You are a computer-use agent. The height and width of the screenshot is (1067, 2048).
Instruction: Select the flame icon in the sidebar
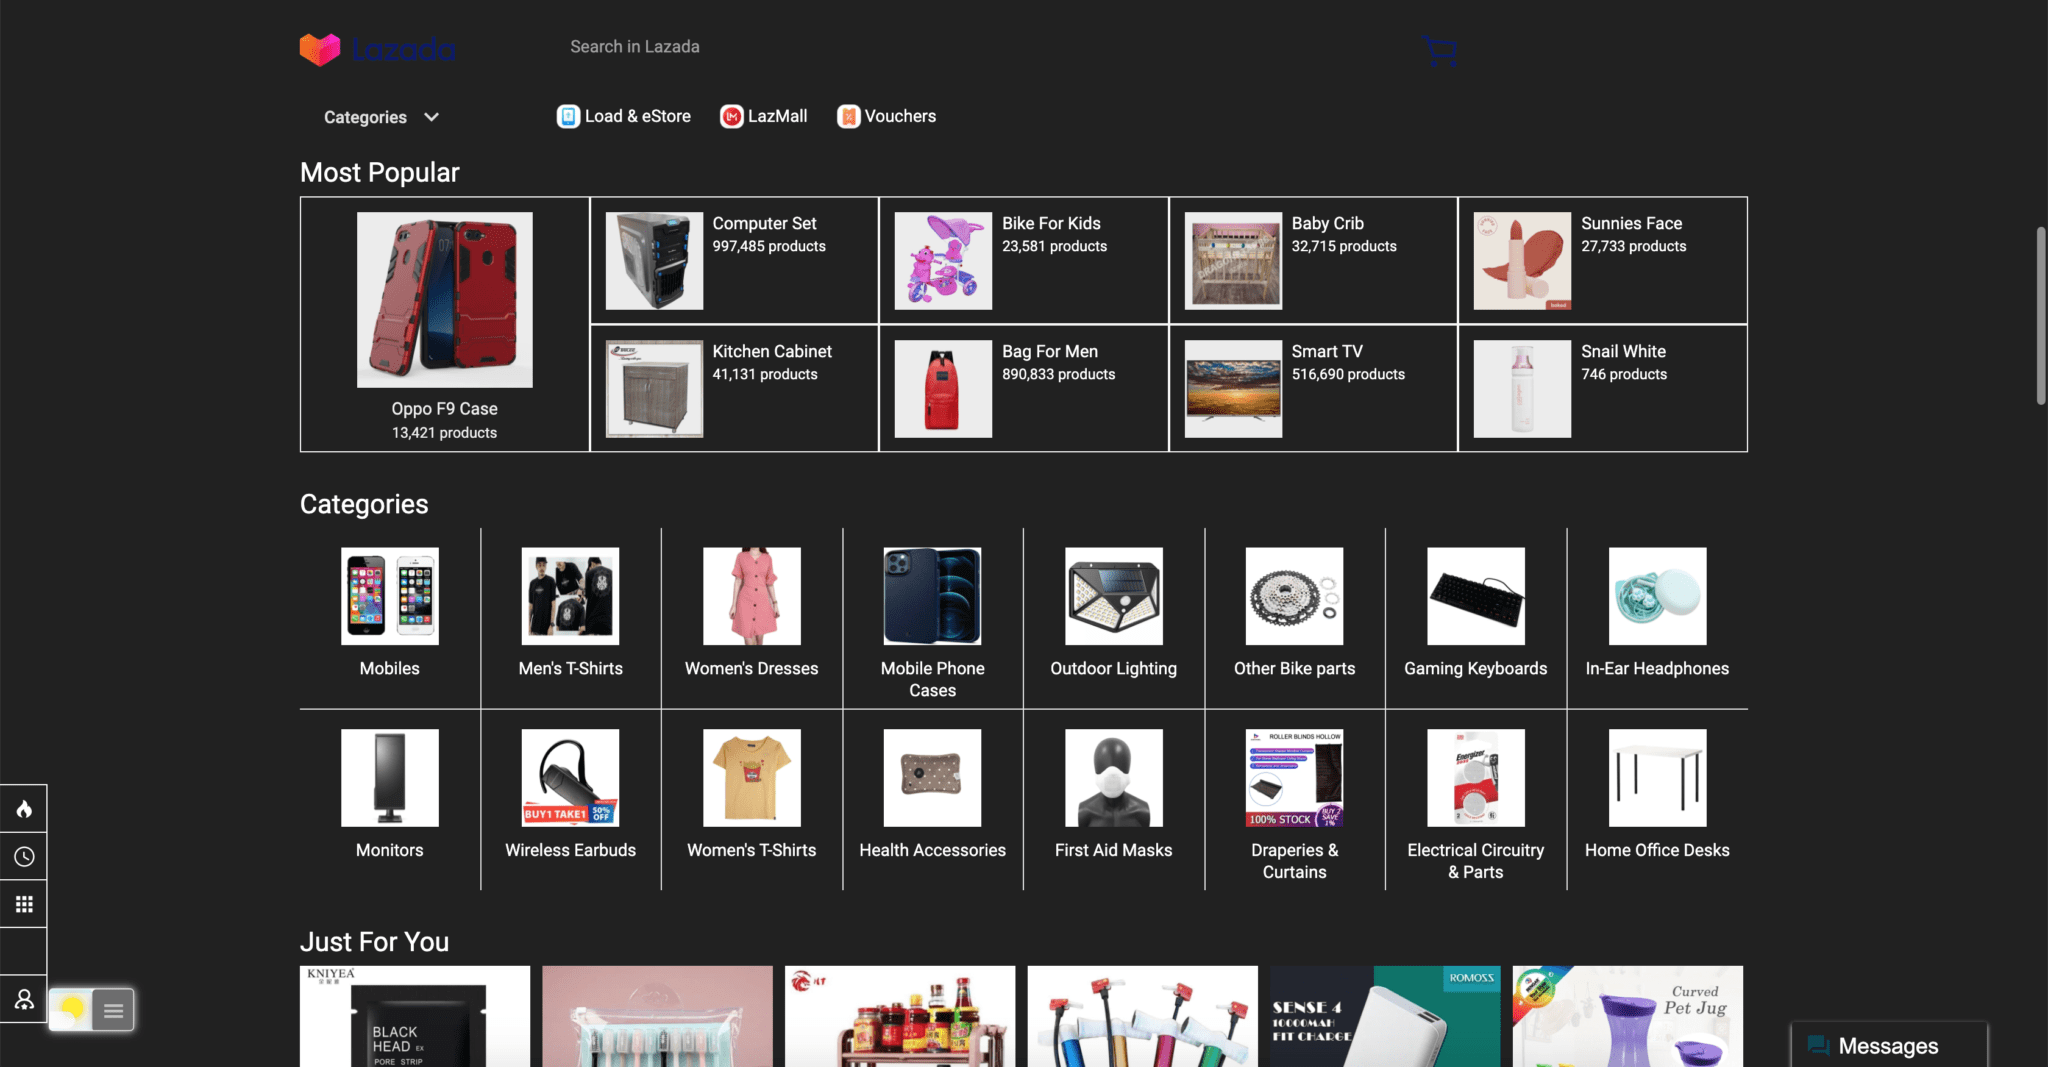(x=24, y=808)
